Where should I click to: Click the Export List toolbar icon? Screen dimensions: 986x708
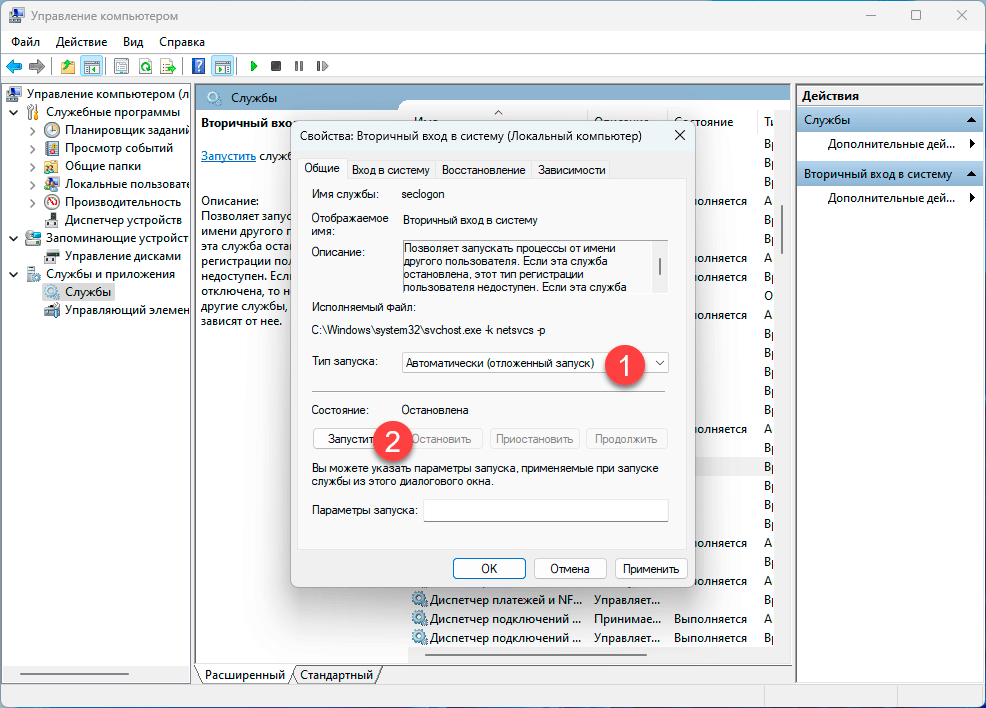click(x=168, y=66)
